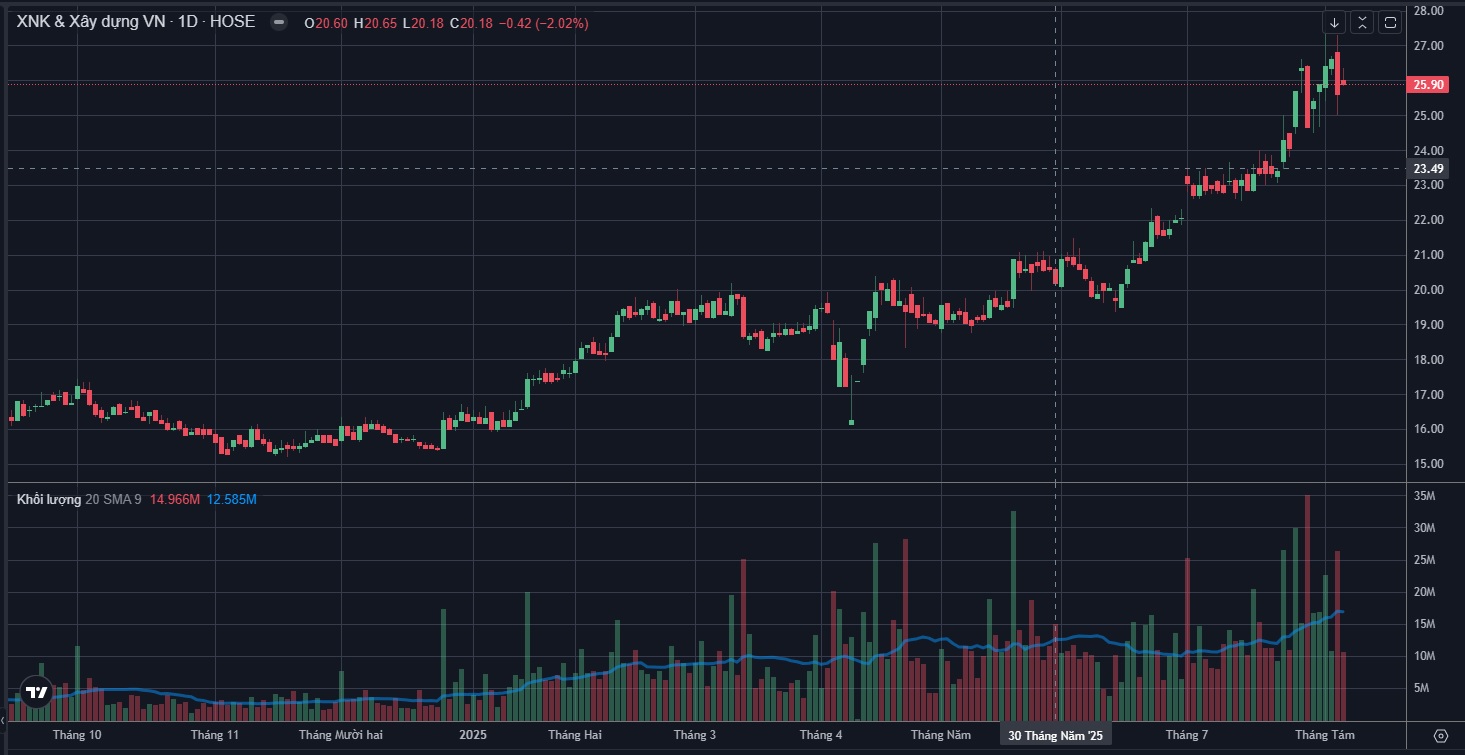Collapse the price chart pane
Screen dimensions: 1465x755
1362,22
